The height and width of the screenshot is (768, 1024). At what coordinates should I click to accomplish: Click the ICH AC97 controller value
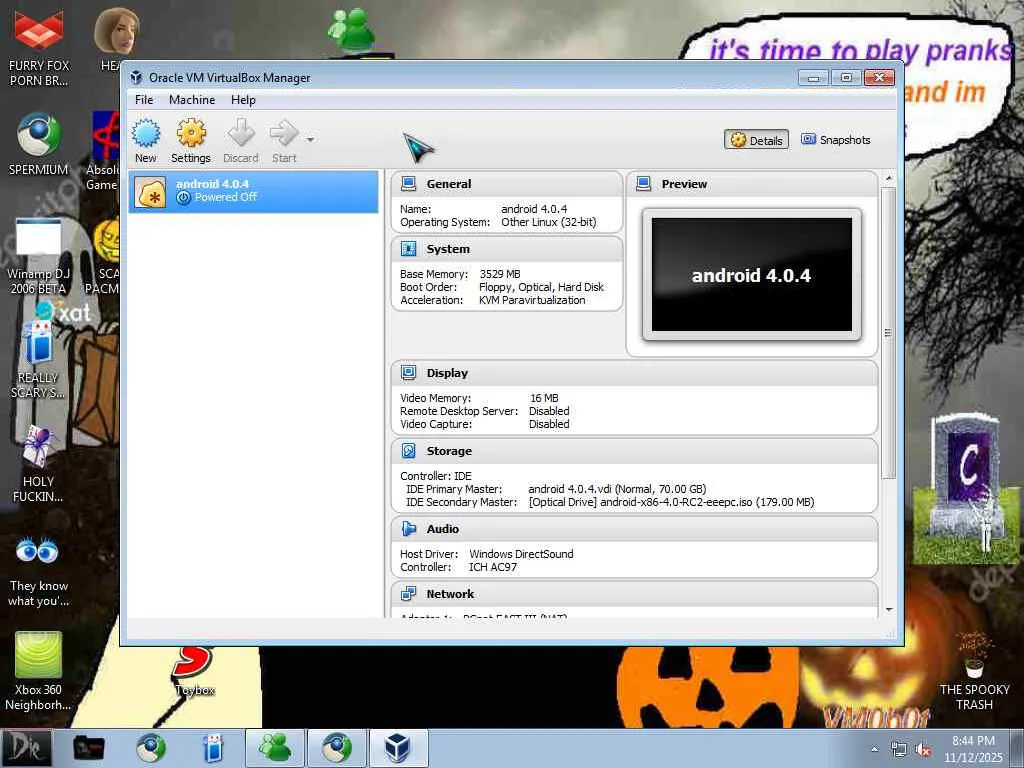click(493, 568)
